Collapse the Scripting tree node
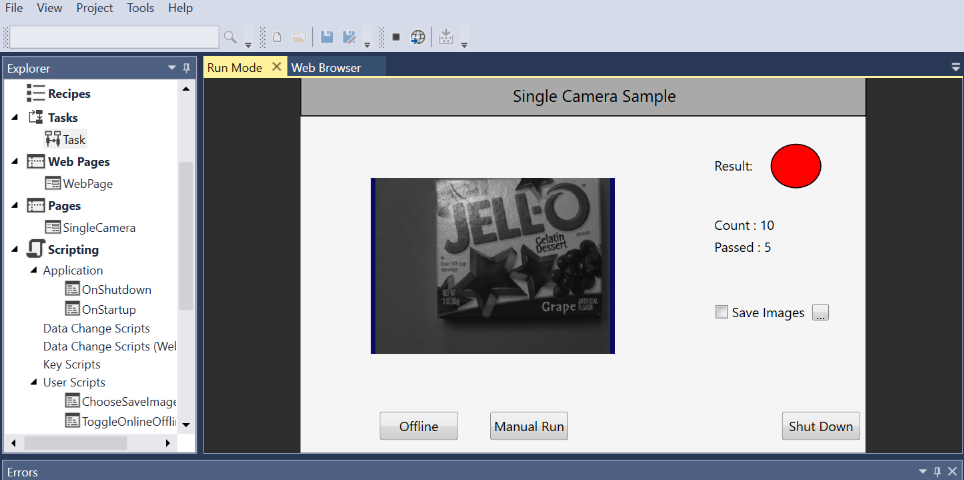This screenshot has width=964, height=480. tap(15, 250)
